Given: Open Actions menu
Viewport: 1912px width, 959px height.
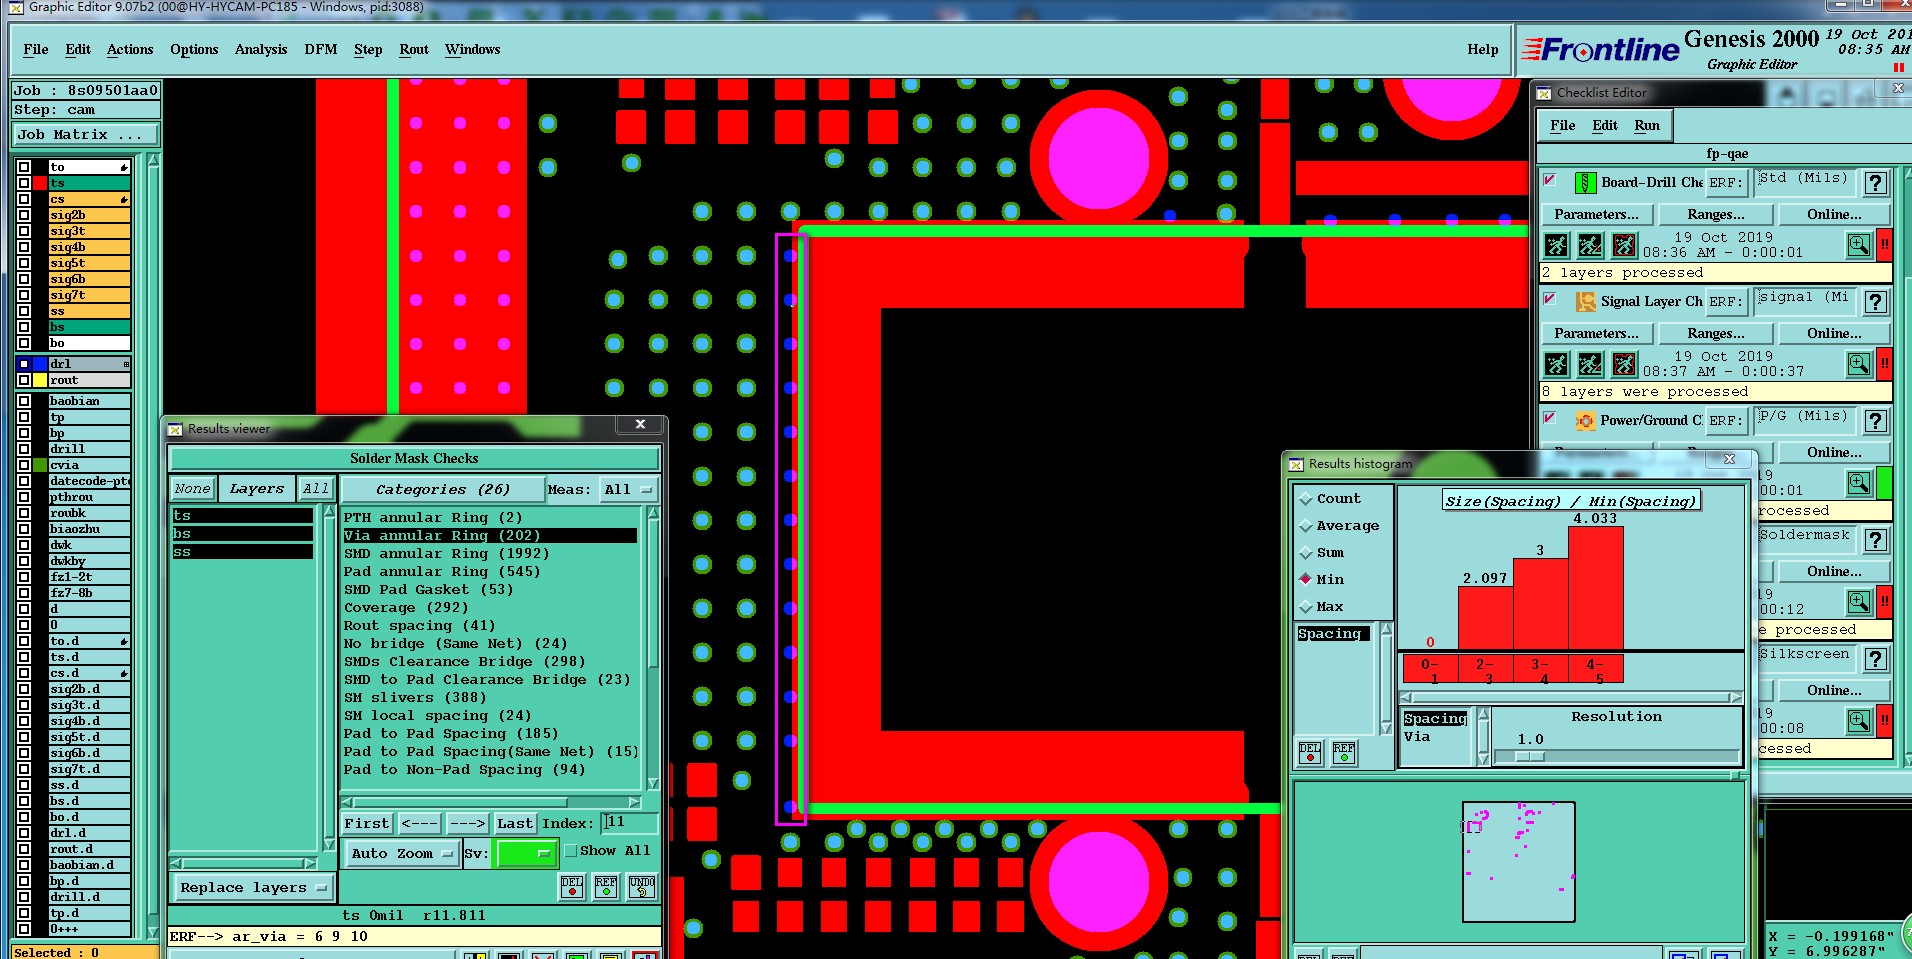Looking at the screenshot, I should click(x=130, y=49).
